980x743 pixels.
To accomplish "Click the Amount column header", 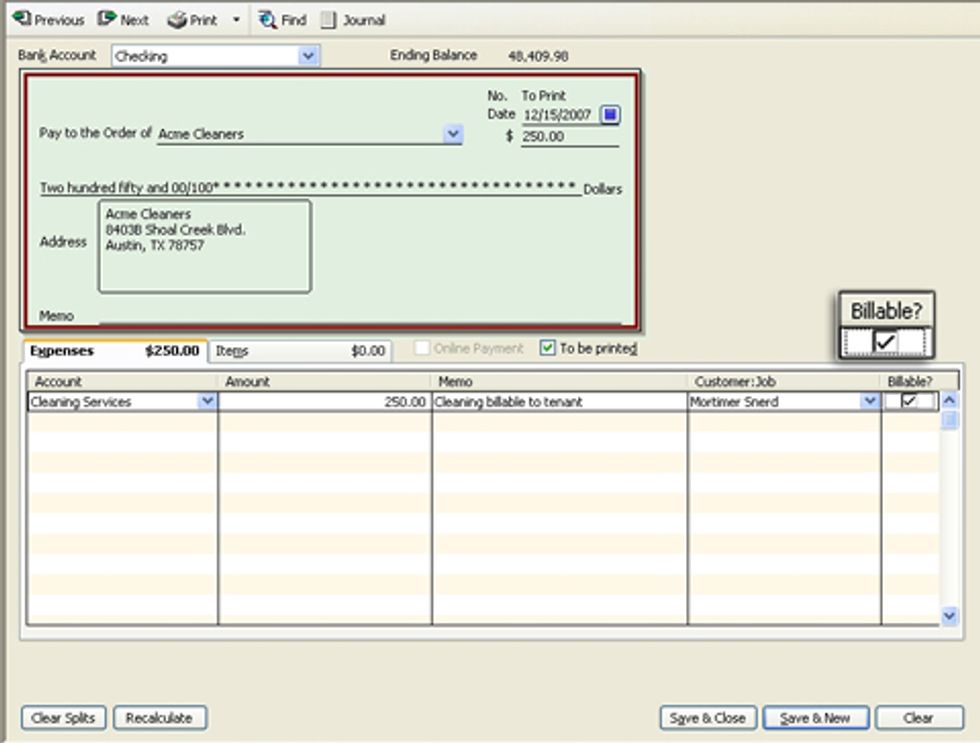I will (x=324, y=381).
